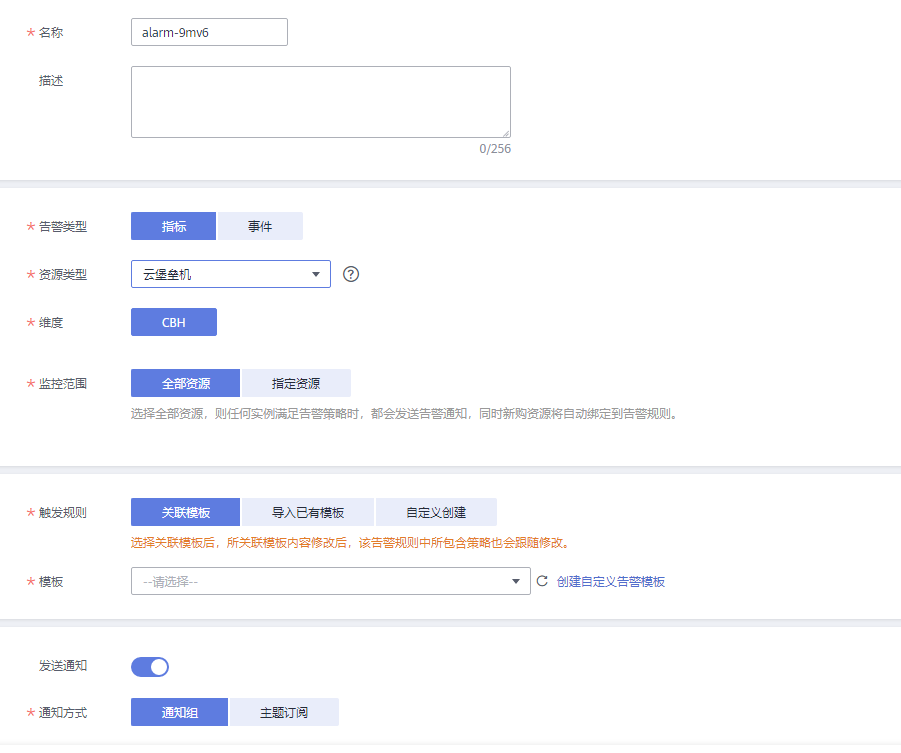Refresh the template list with the reload icon

click(x=542, y=581)
